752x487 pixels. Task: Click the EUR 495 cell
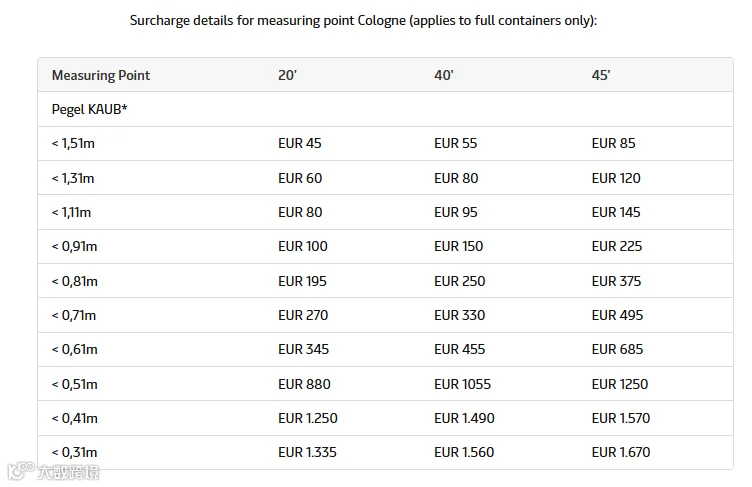[617, 315]
